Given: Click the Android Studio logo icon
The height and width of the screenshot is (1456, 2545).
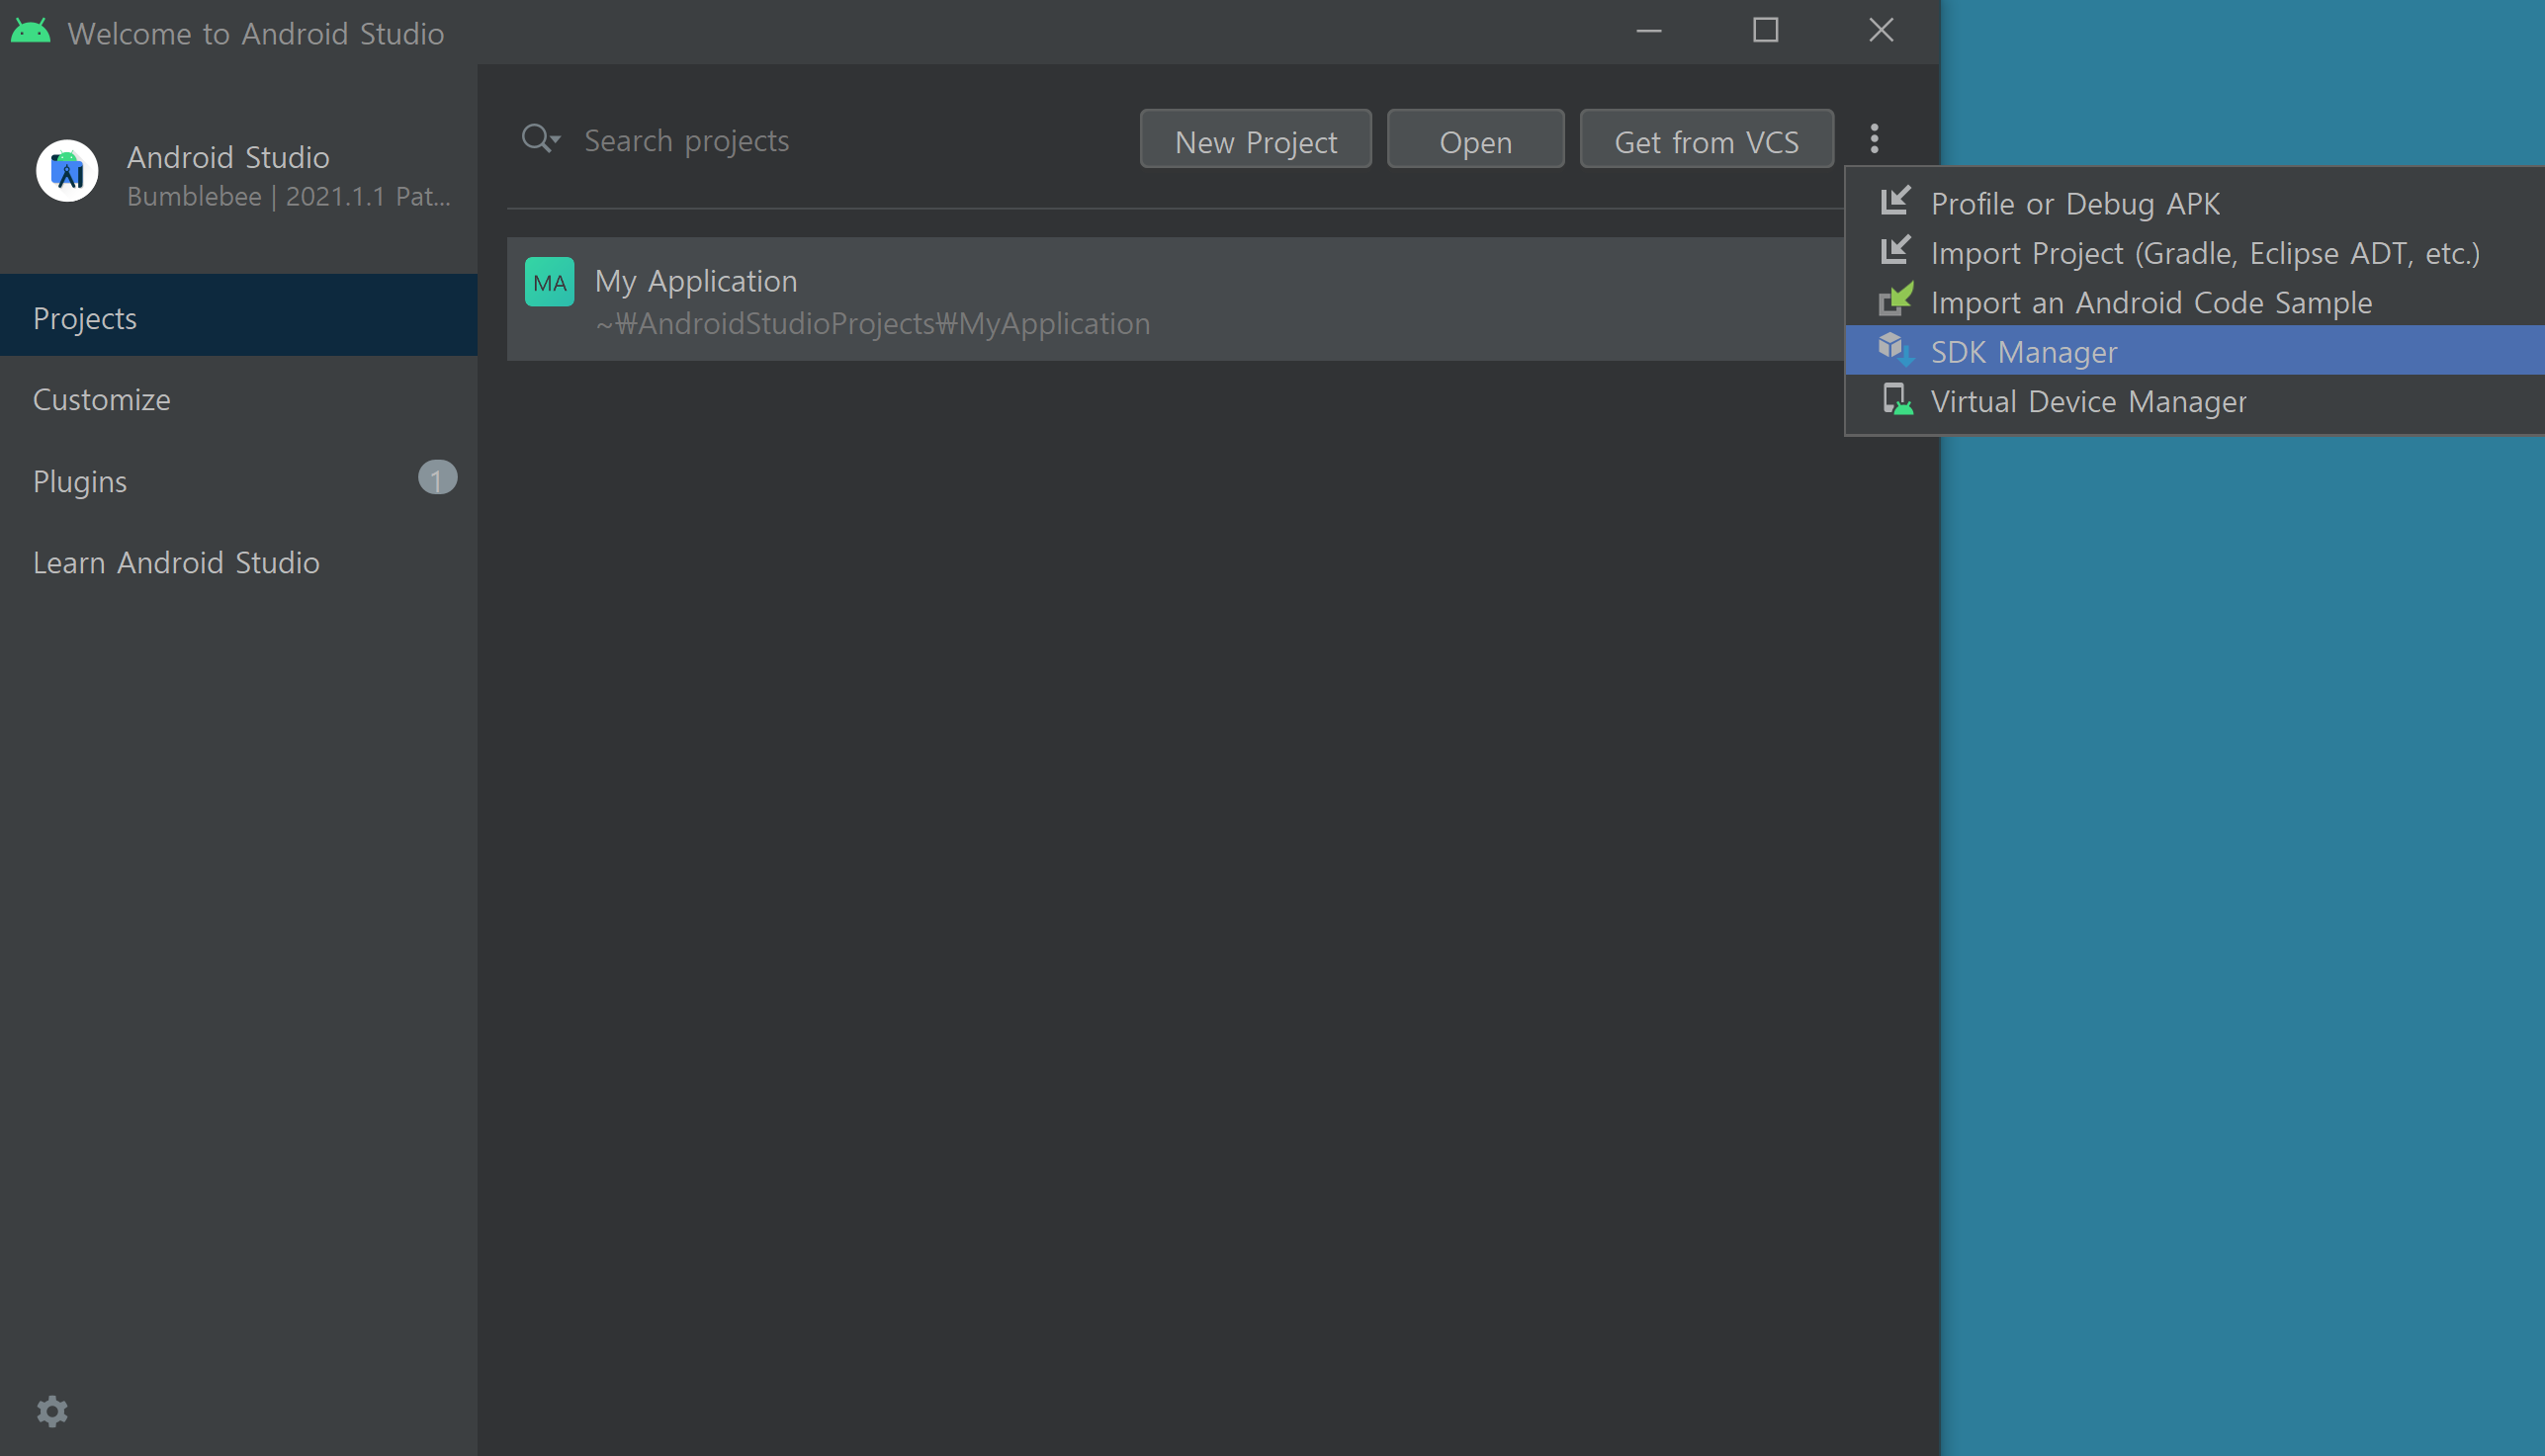Looking at the screenshot, I should tap(67, 171).
